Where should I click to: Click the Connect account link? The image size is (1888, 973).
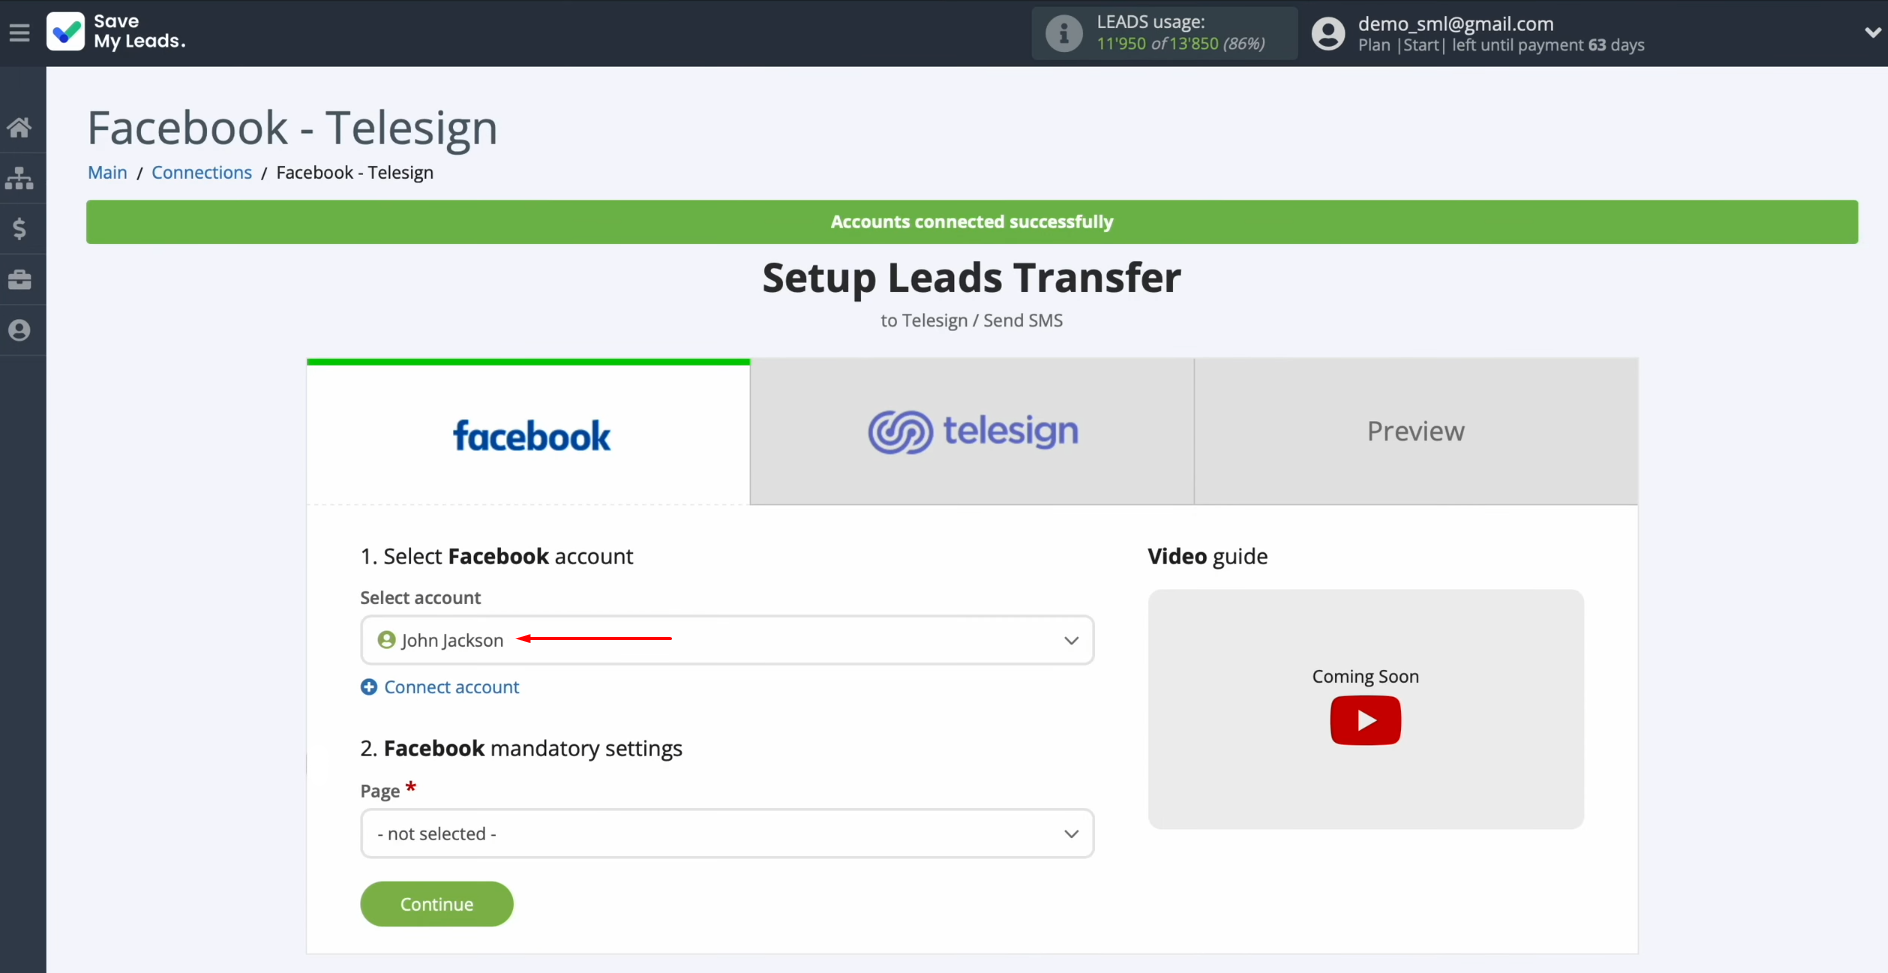(x=452, y=687)
